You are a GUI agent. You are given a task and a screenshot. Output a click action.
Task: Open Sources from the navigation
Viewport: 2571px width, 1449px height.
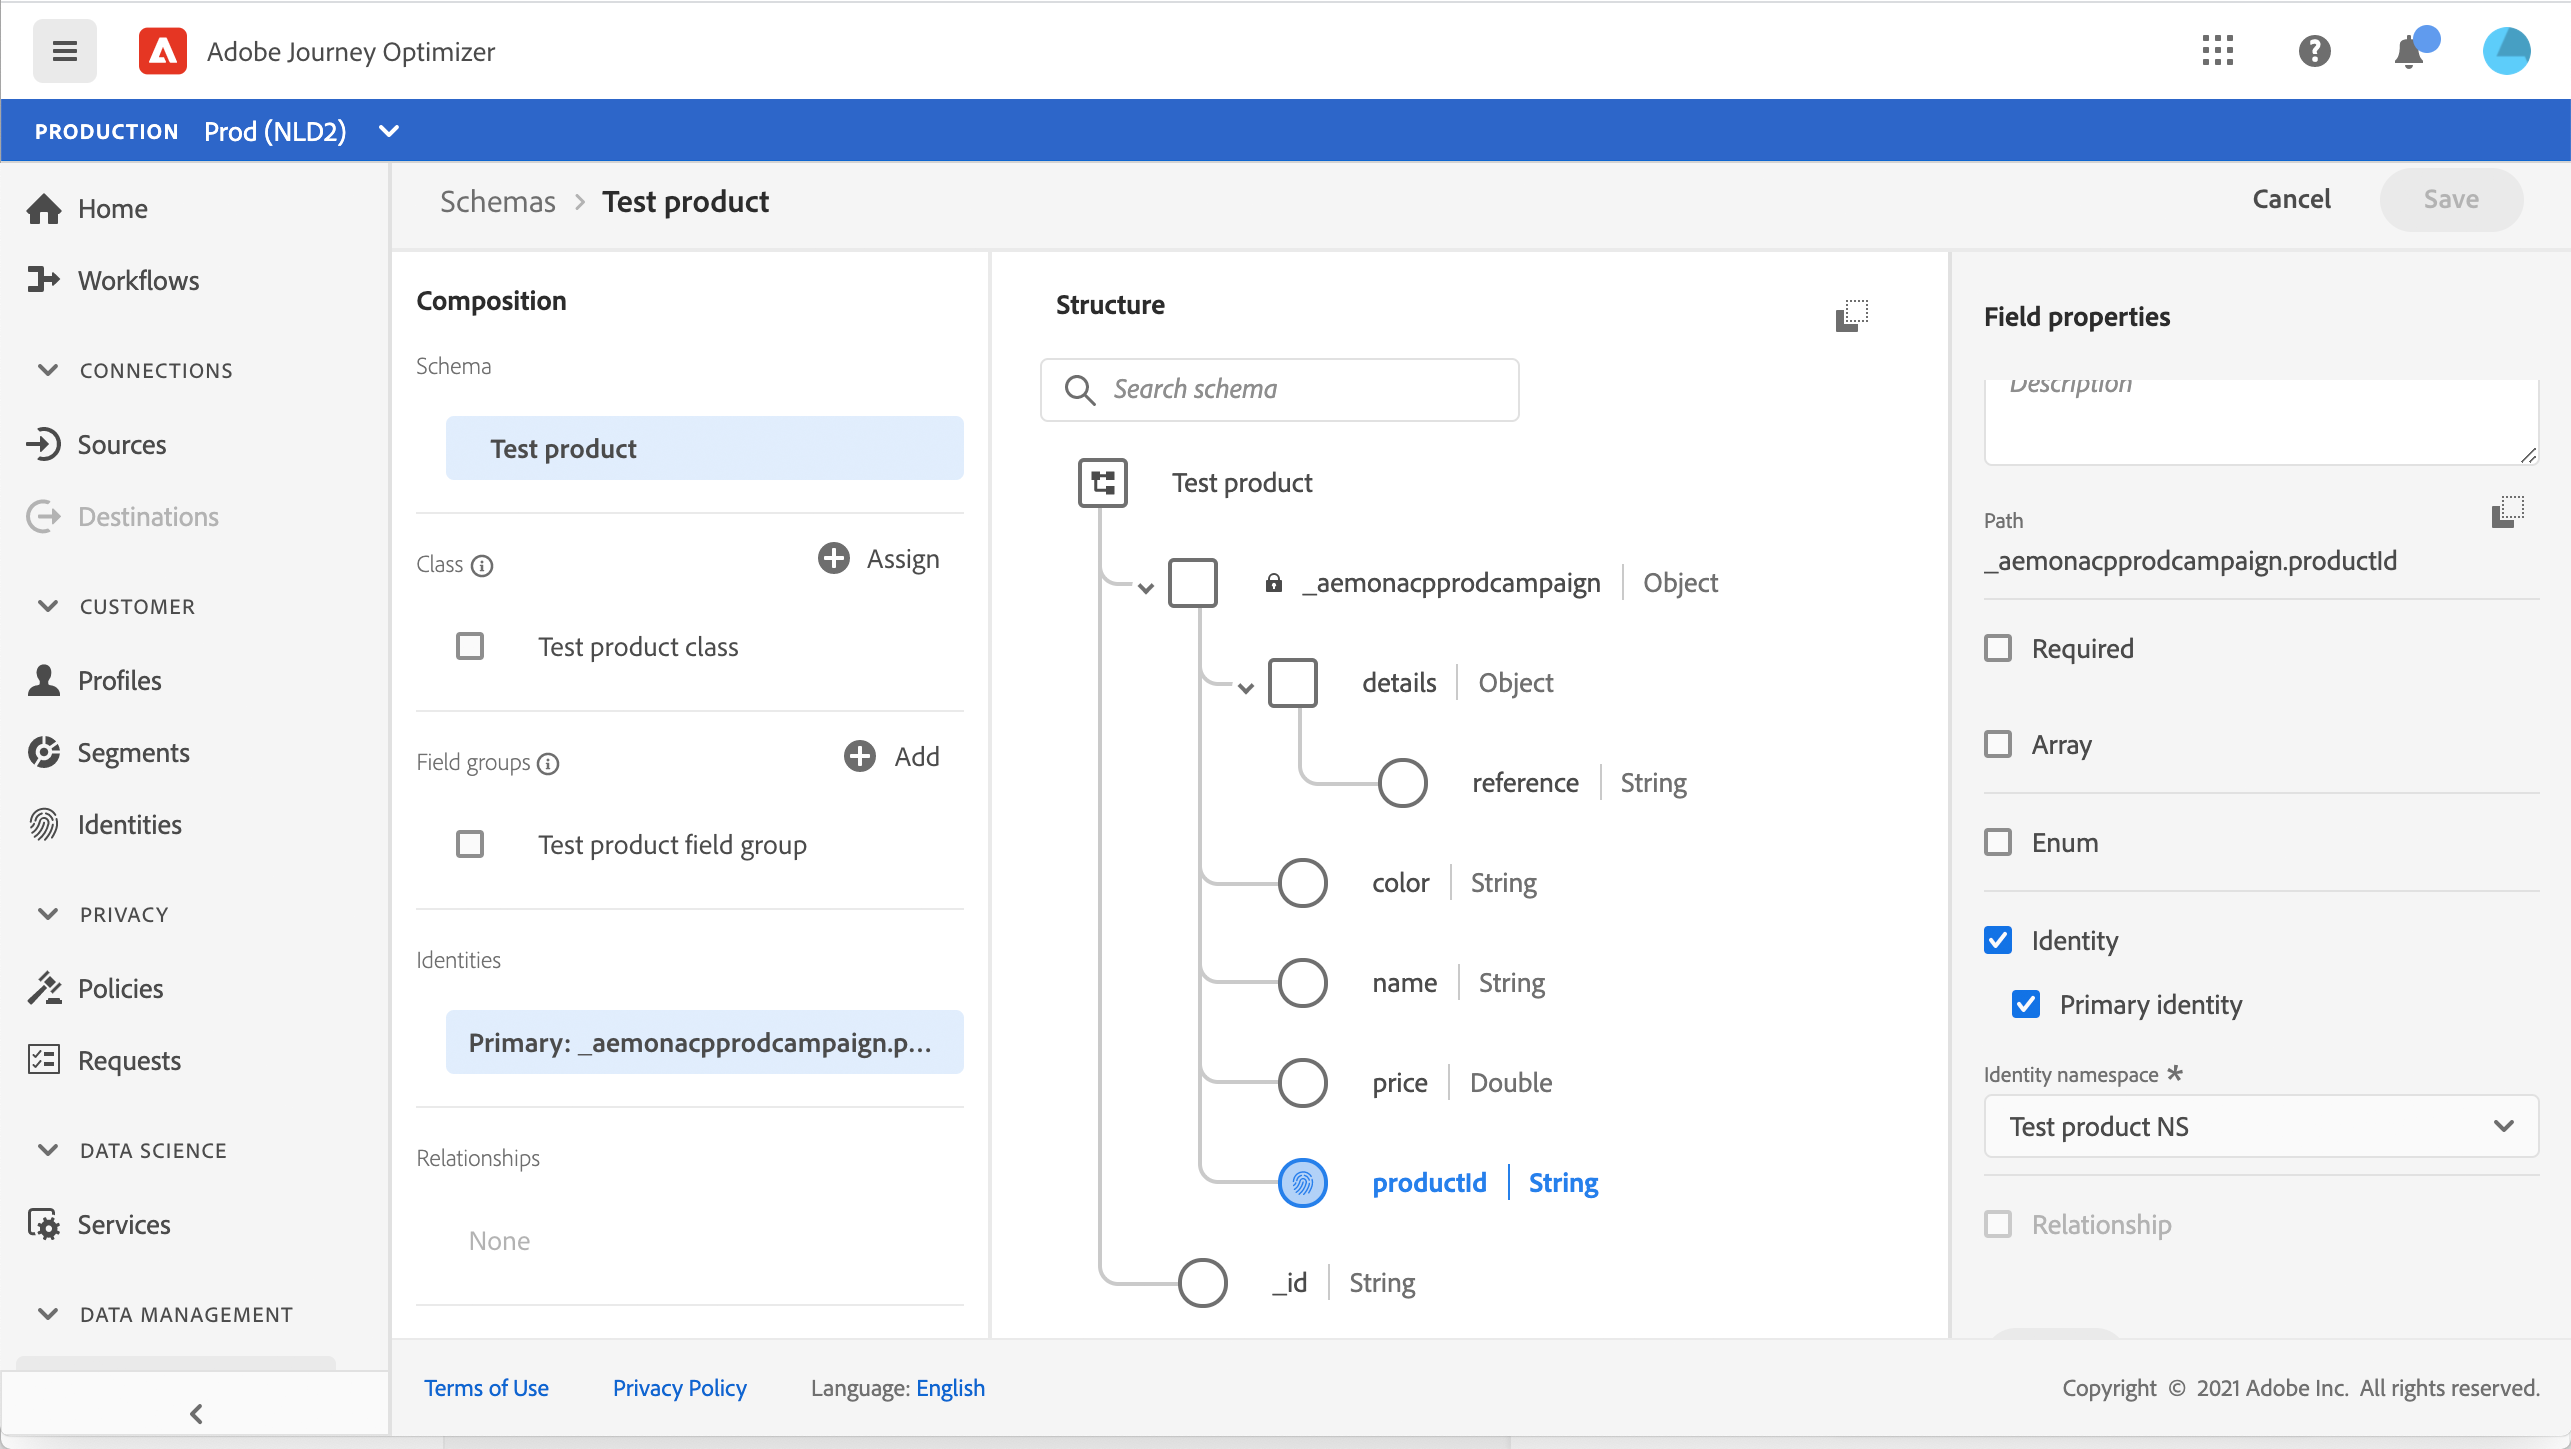tap(121, 444)
